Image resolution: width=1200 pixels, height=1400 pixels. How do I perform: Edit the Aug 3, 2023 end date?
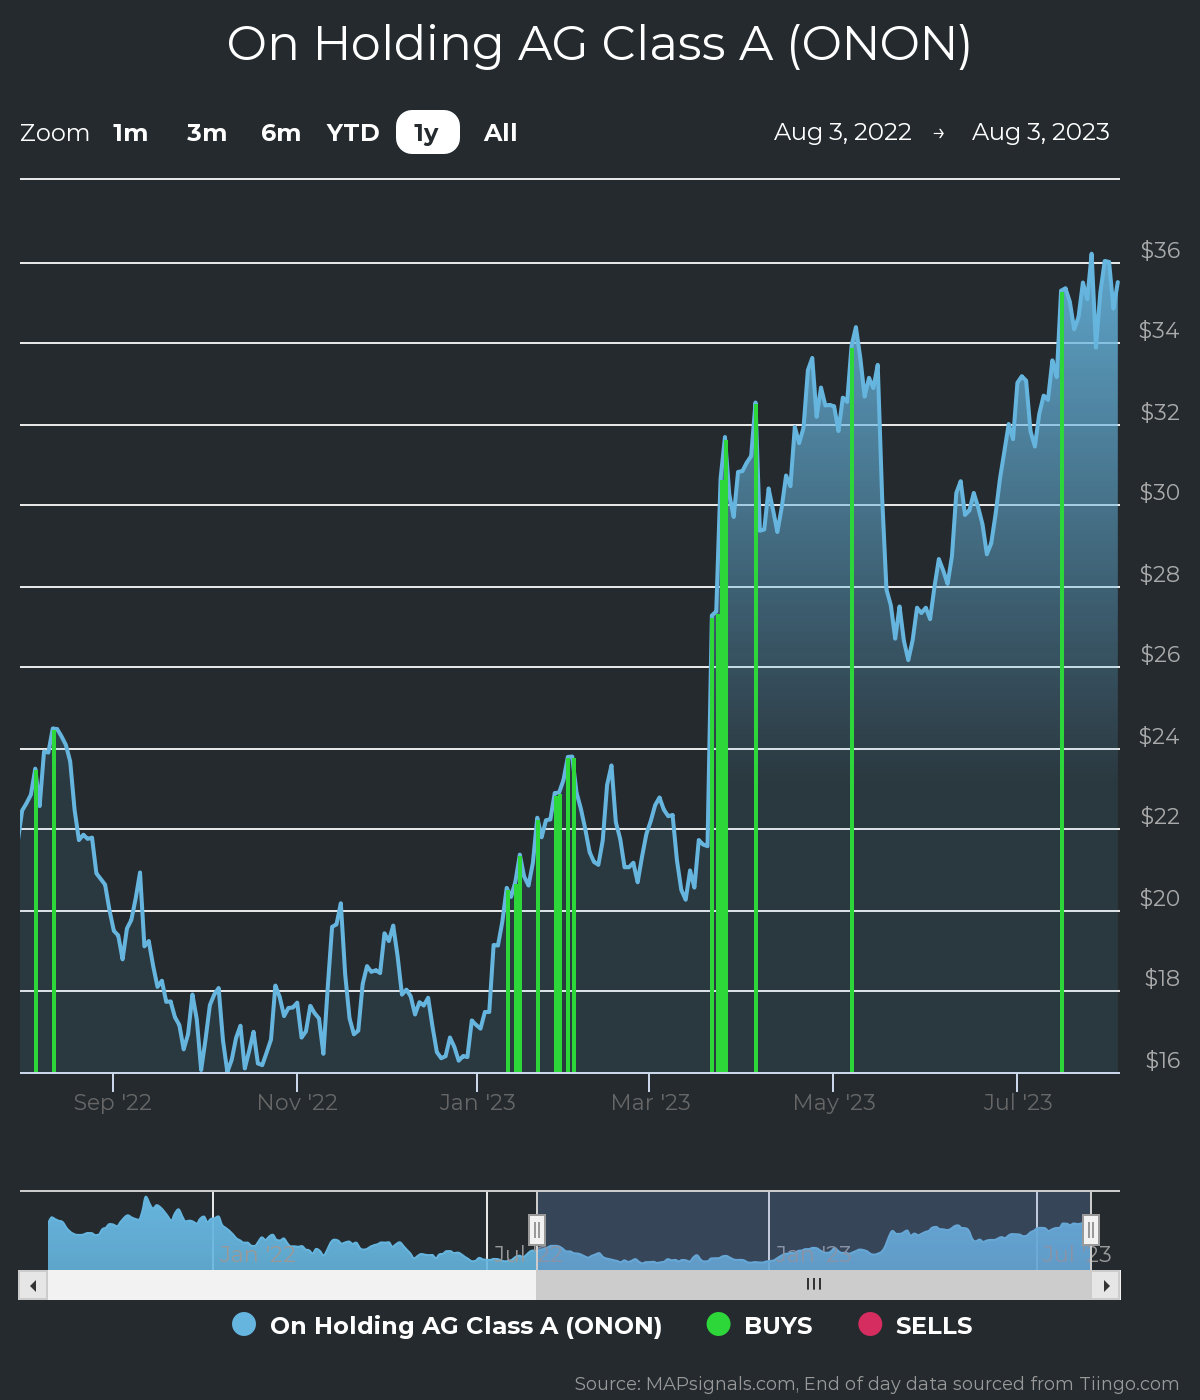point(1041,132)
